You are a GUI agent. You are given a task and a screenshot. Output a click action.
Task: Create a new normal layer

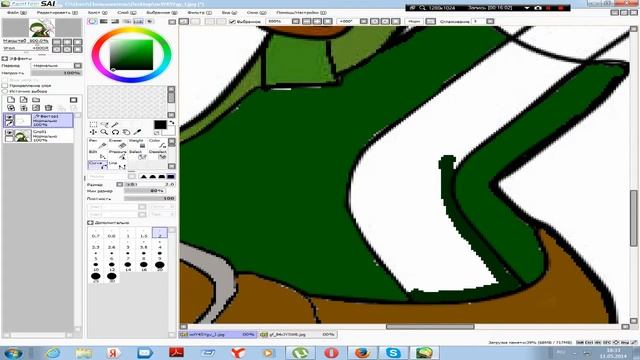(11, 100)
